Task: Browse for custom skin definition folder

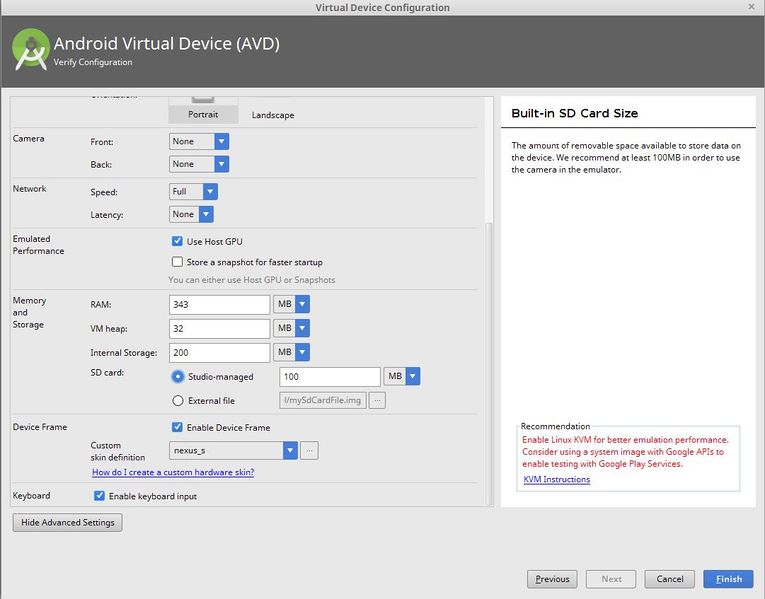Action: (309, 450)
